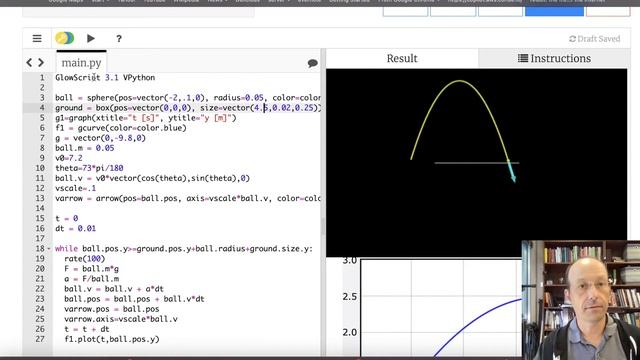Click line 13 varrow arrow definition
Image resolution: width=640 pixels, height=360 pixels.
tap(188, 198)
